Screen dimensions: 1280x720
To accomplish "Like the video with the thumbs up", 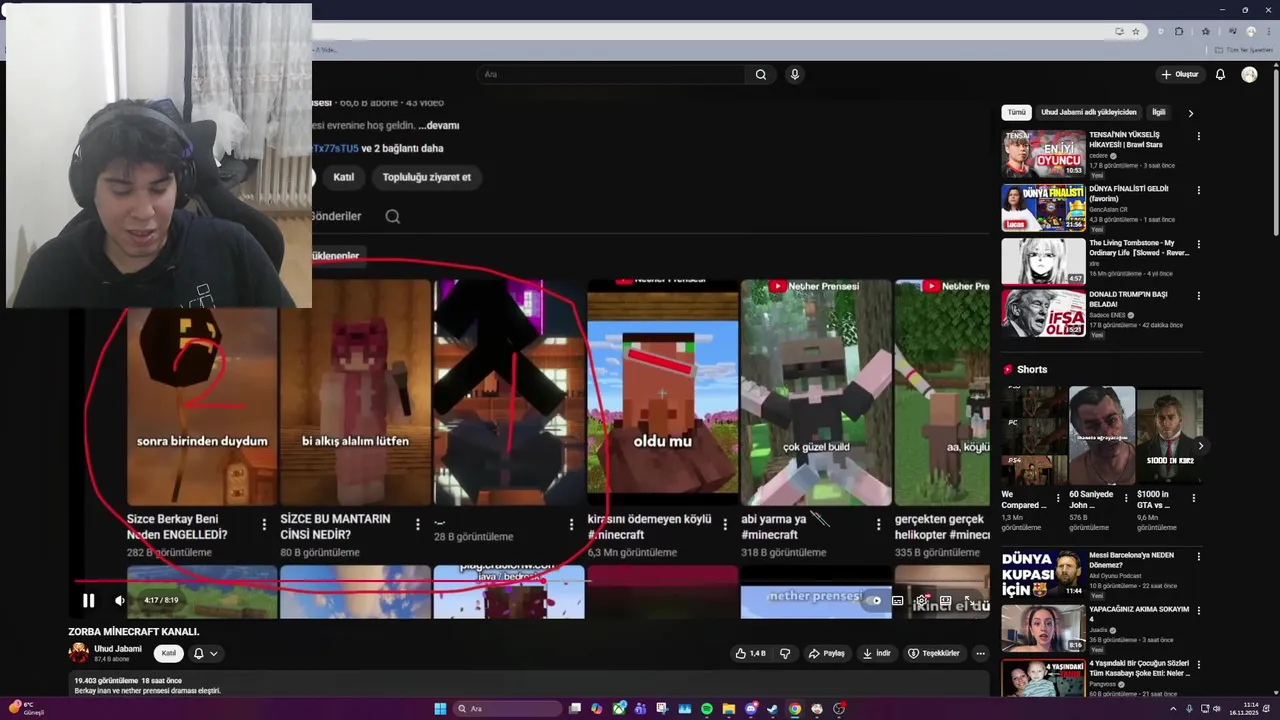I will click(750, 653).
